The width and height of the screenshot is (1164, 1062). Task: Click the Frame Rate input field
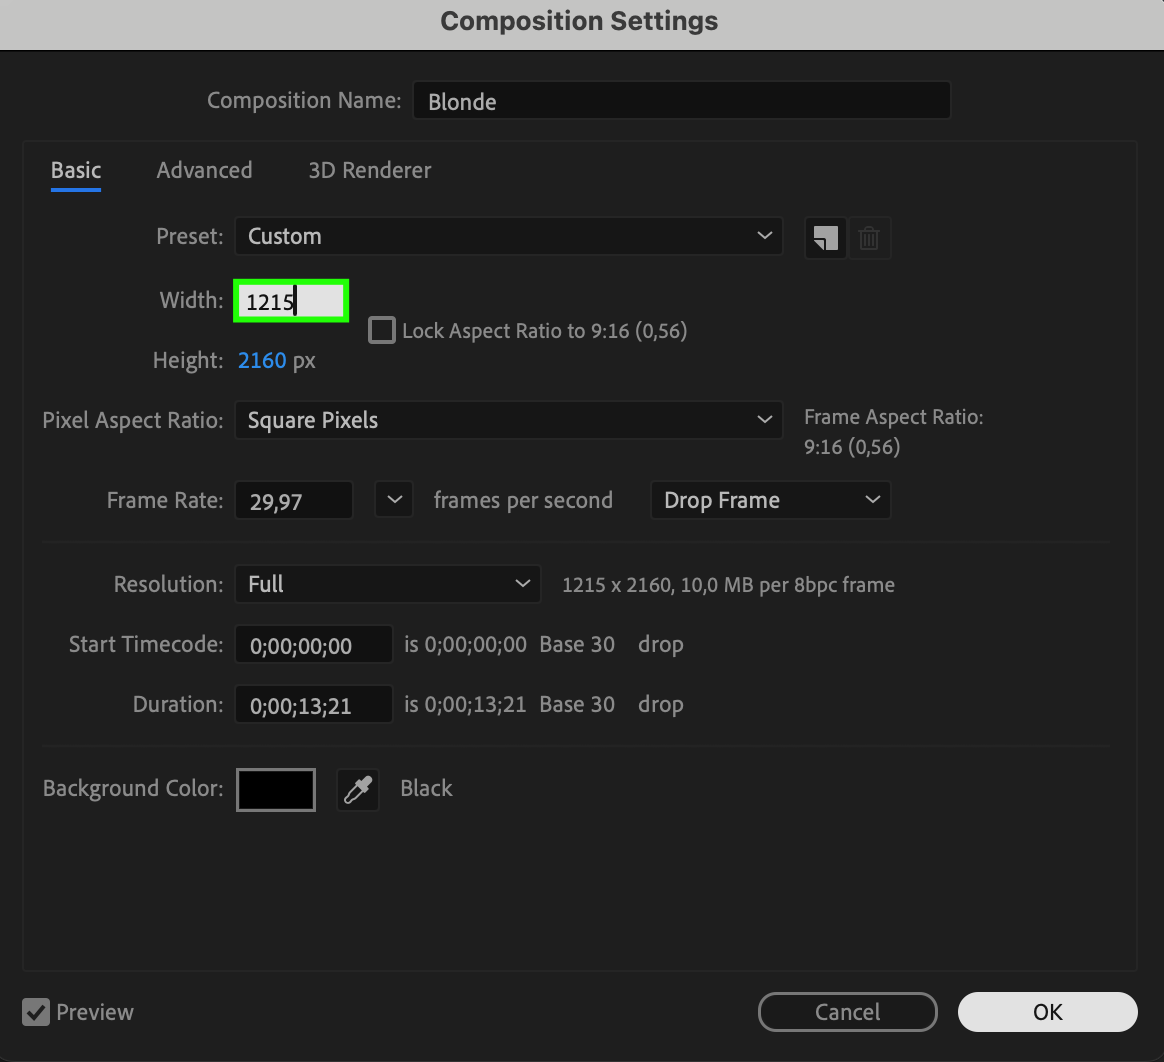[293, 500]
